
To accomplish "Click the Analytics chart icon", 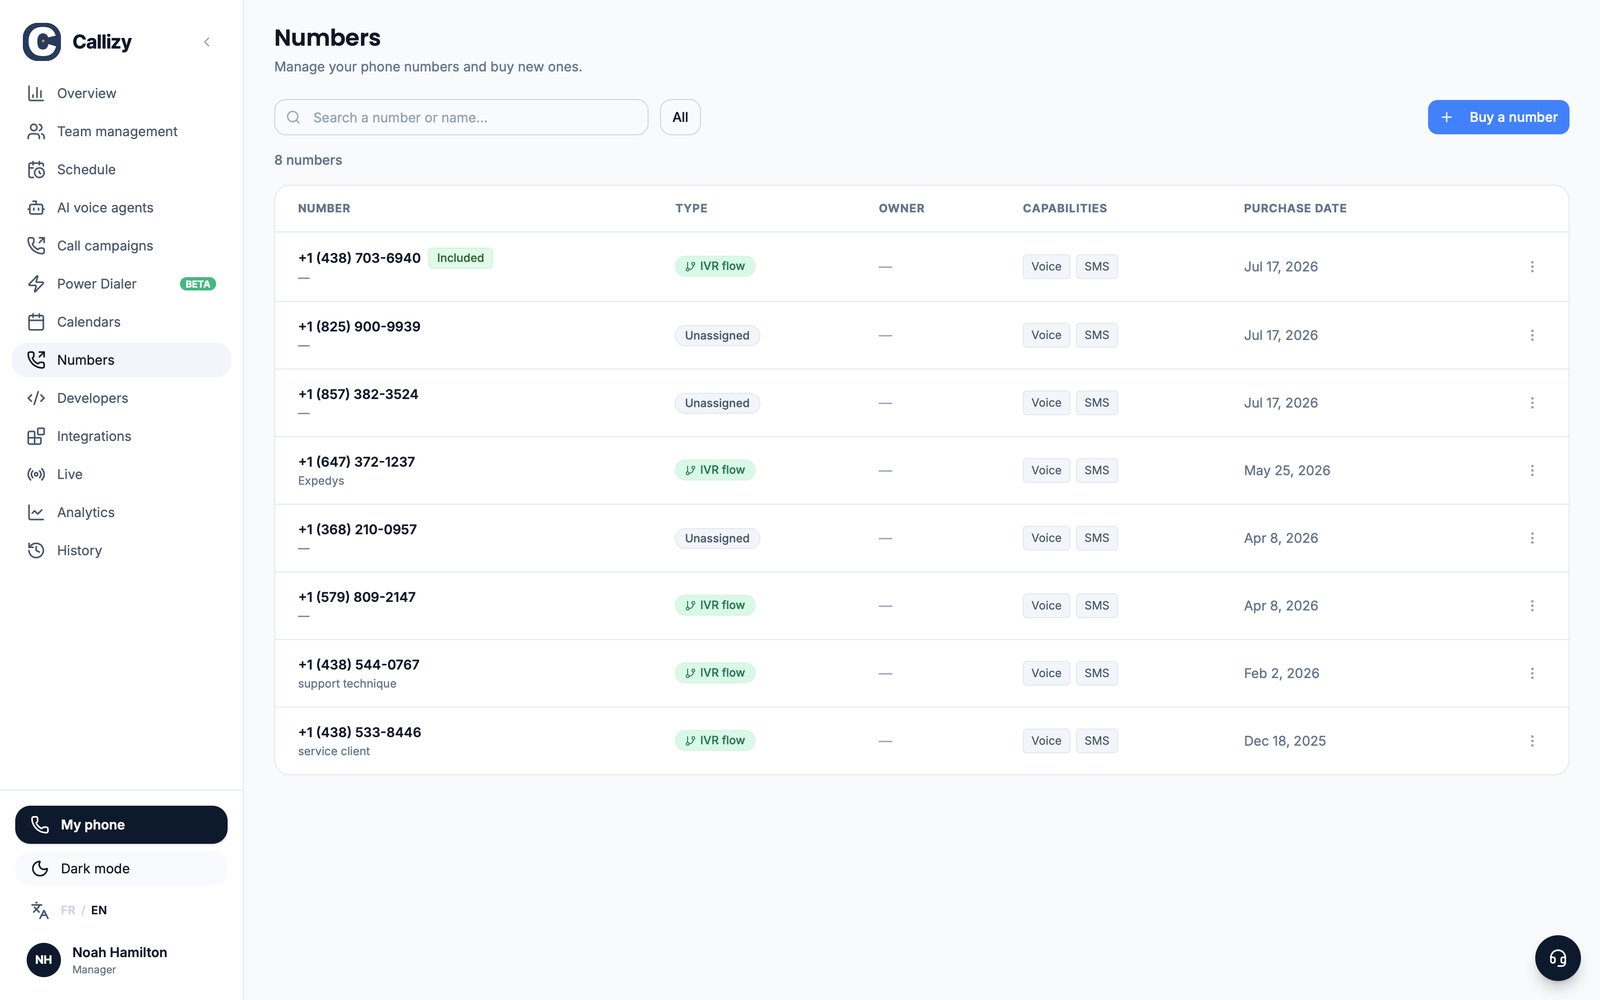I will tap(36, 512).
